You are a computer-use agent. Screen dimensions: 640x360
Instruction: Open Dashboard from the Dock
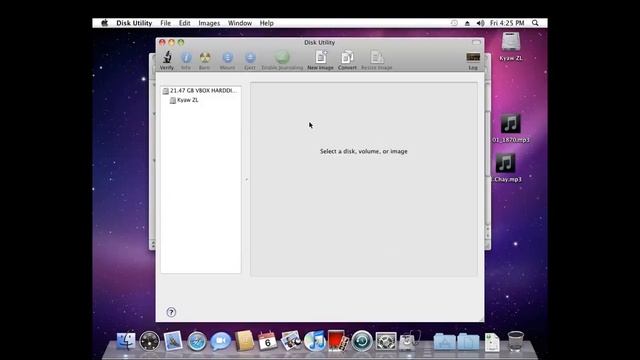149,341
